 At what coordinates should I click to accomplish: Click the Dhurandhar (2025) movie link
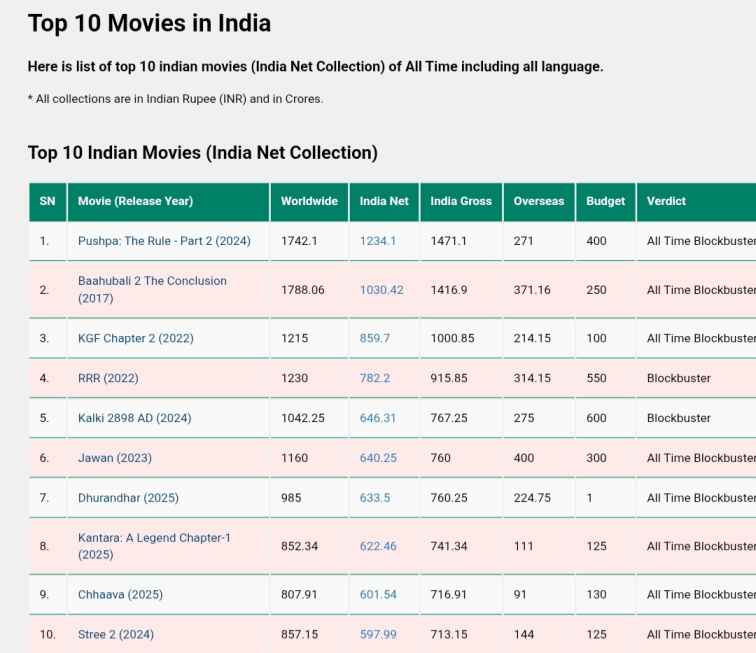tap(128, 498)
